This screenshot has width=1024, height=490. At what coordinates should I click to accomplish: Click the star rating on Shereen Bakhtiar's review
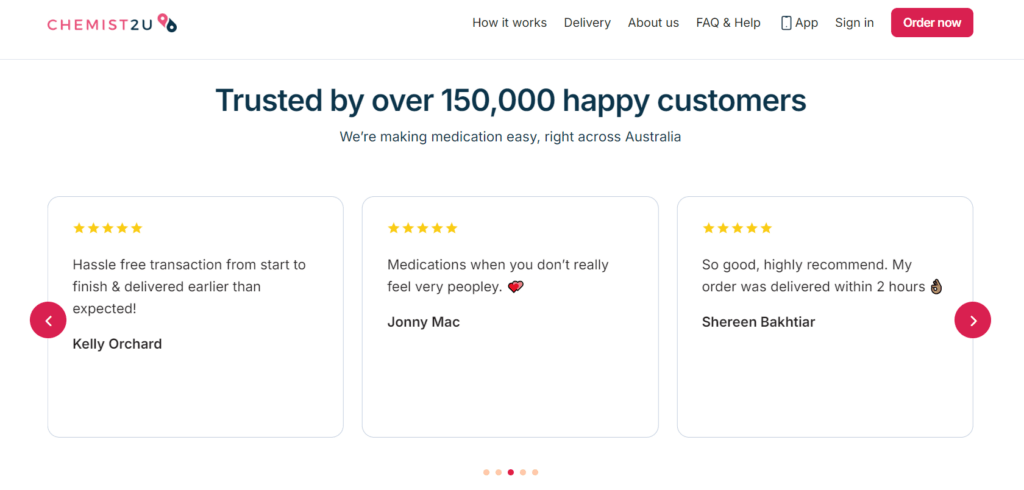point(737,228)
